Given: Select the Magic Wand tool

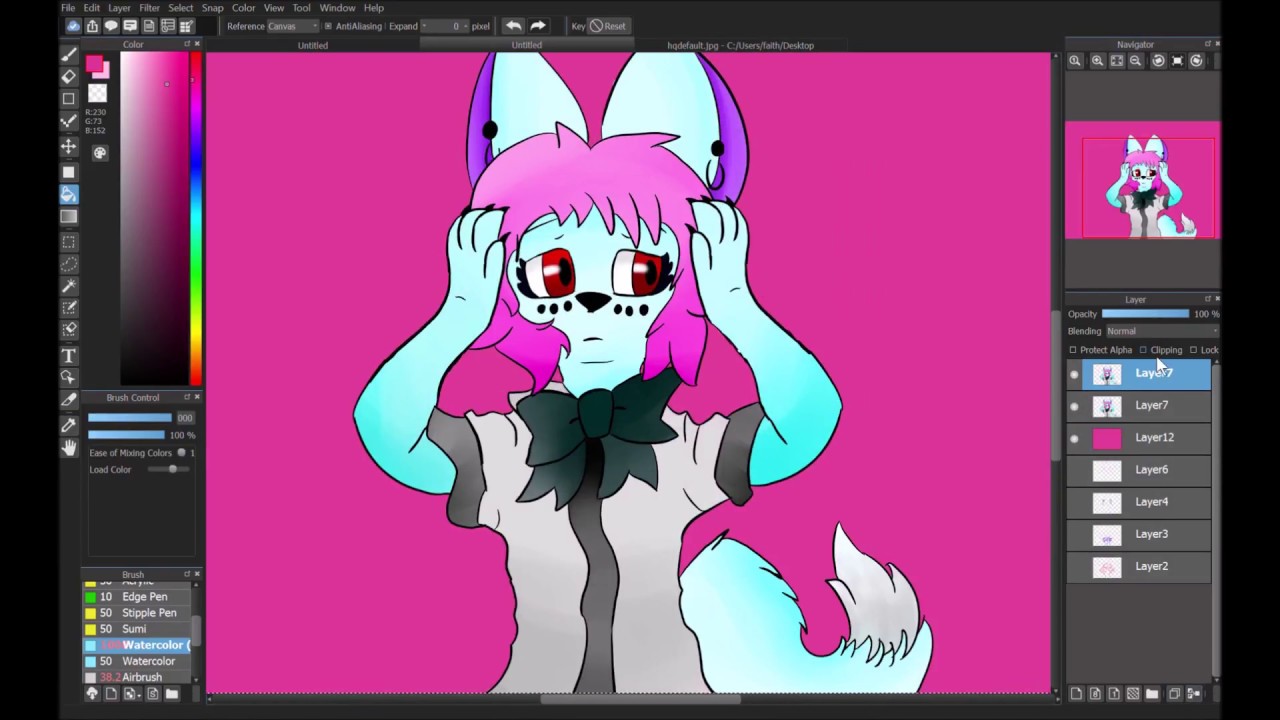Looking at the screenshot, I should coord(69,287).
